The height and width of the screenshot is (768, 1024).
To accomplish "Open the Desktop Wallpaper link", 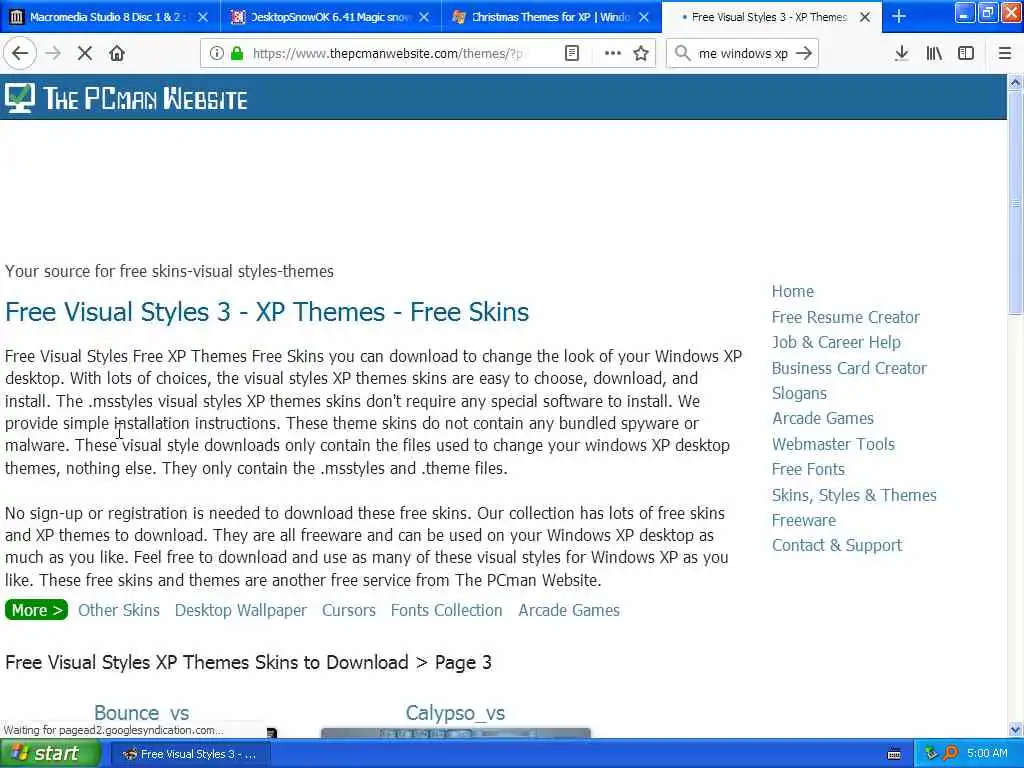I will point(240,610).
